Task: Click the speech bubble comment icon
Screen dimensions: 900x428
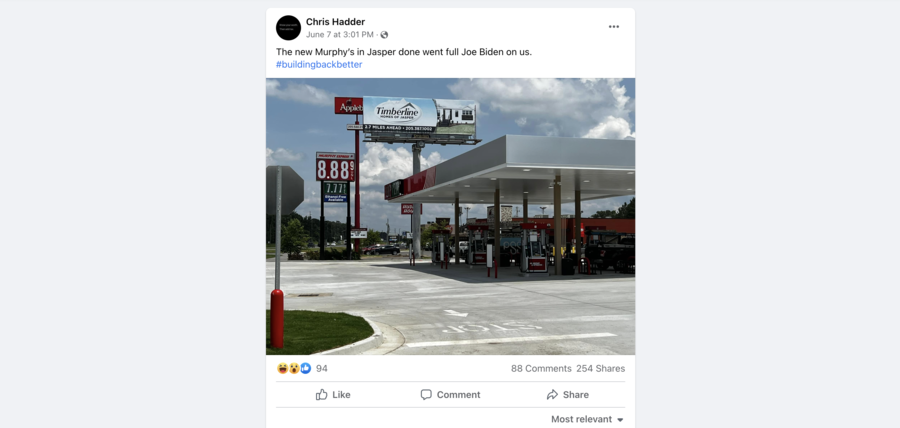Action: click(x=426, y=395)
